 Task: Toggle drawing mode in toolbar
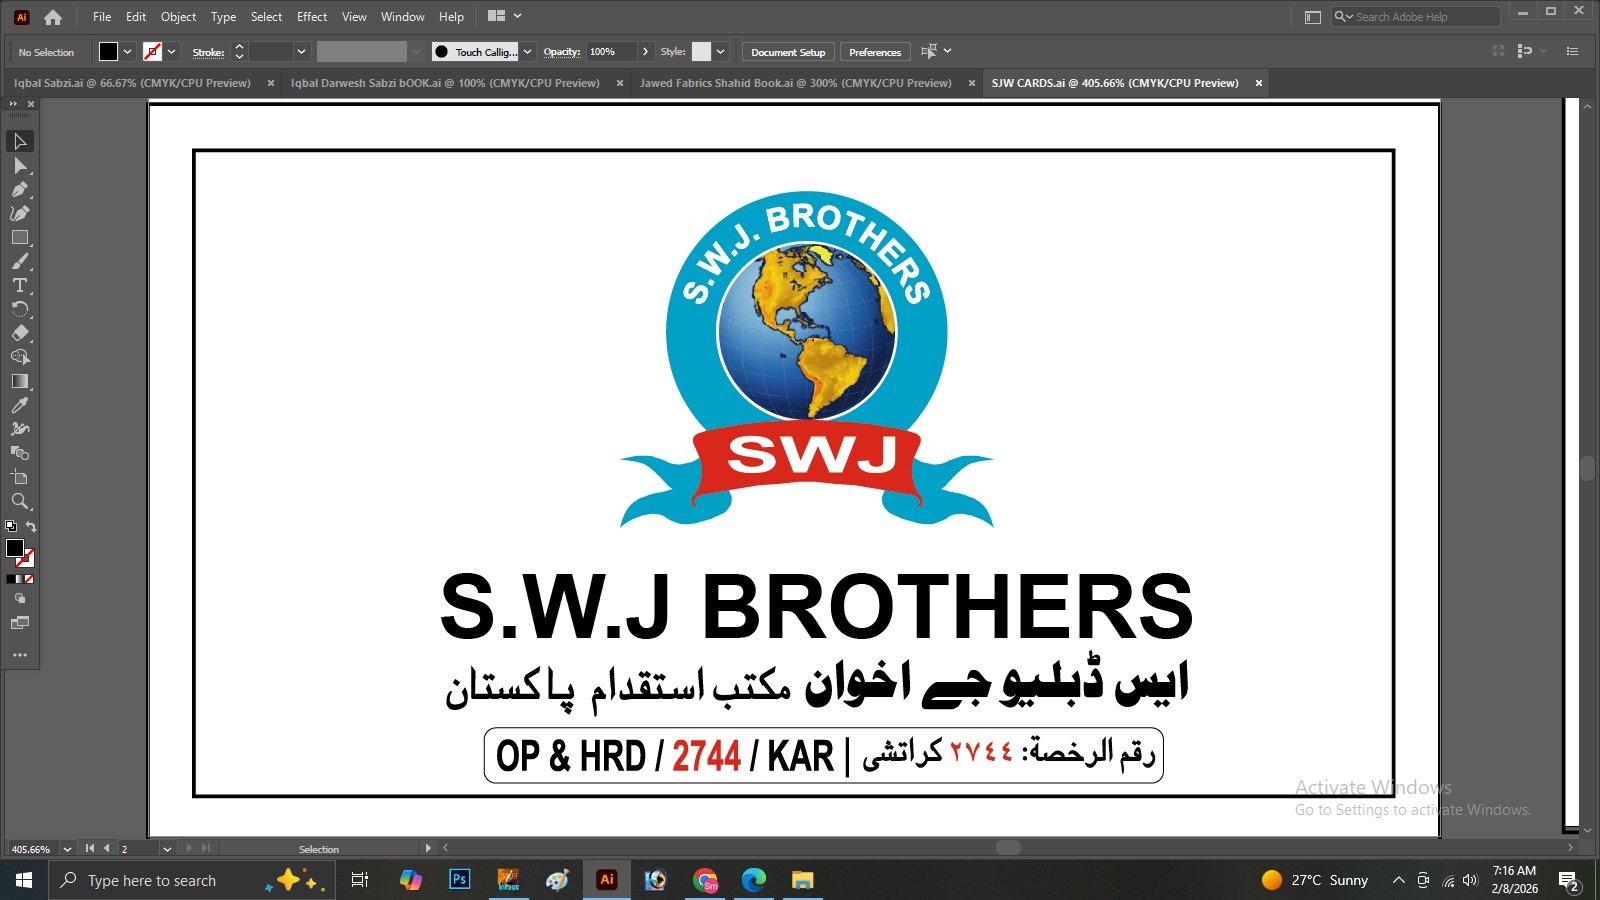pos(20,598)
